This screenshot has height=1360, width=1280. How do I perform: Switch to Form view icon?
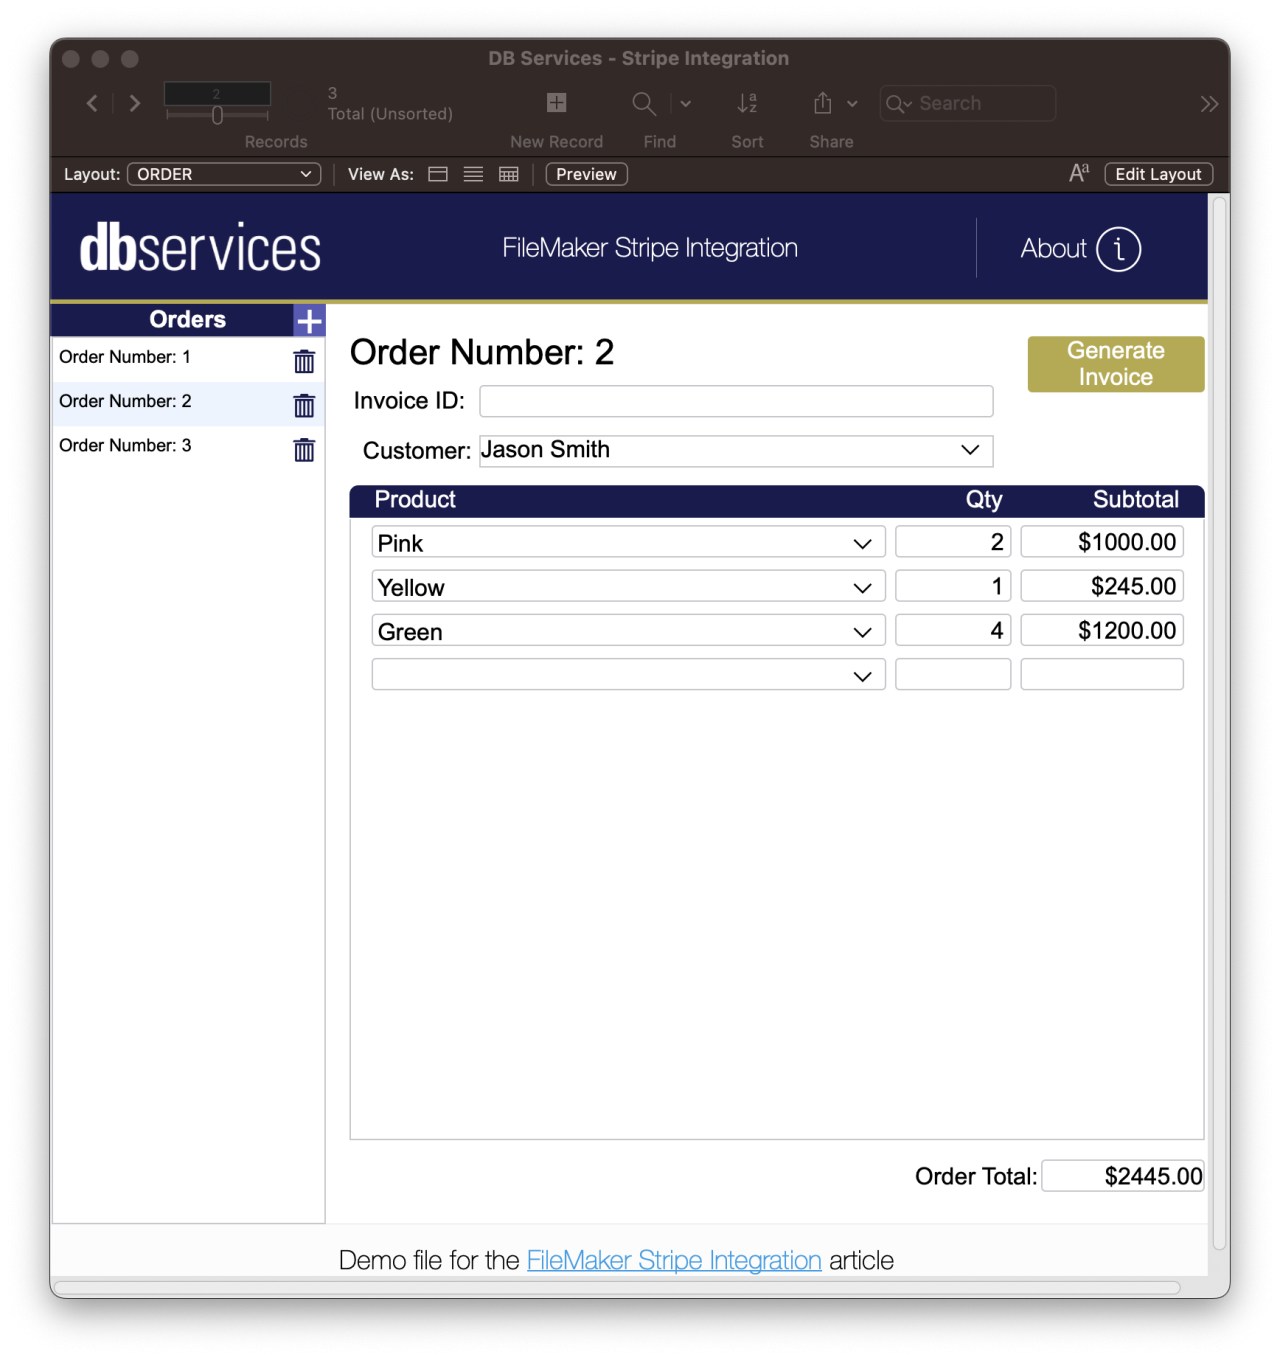click(x=438, y=174)
